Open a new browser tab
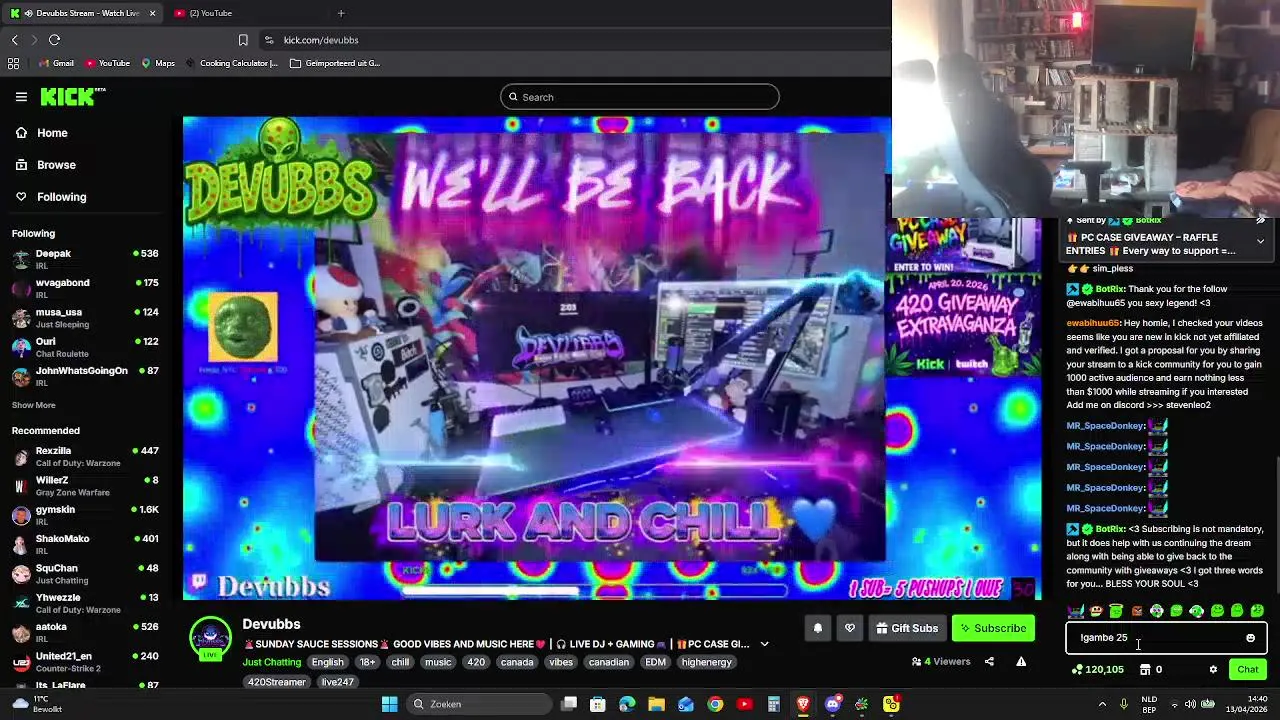The width and height of the screenshot is (1280, 720). click(x=341, y=13)
